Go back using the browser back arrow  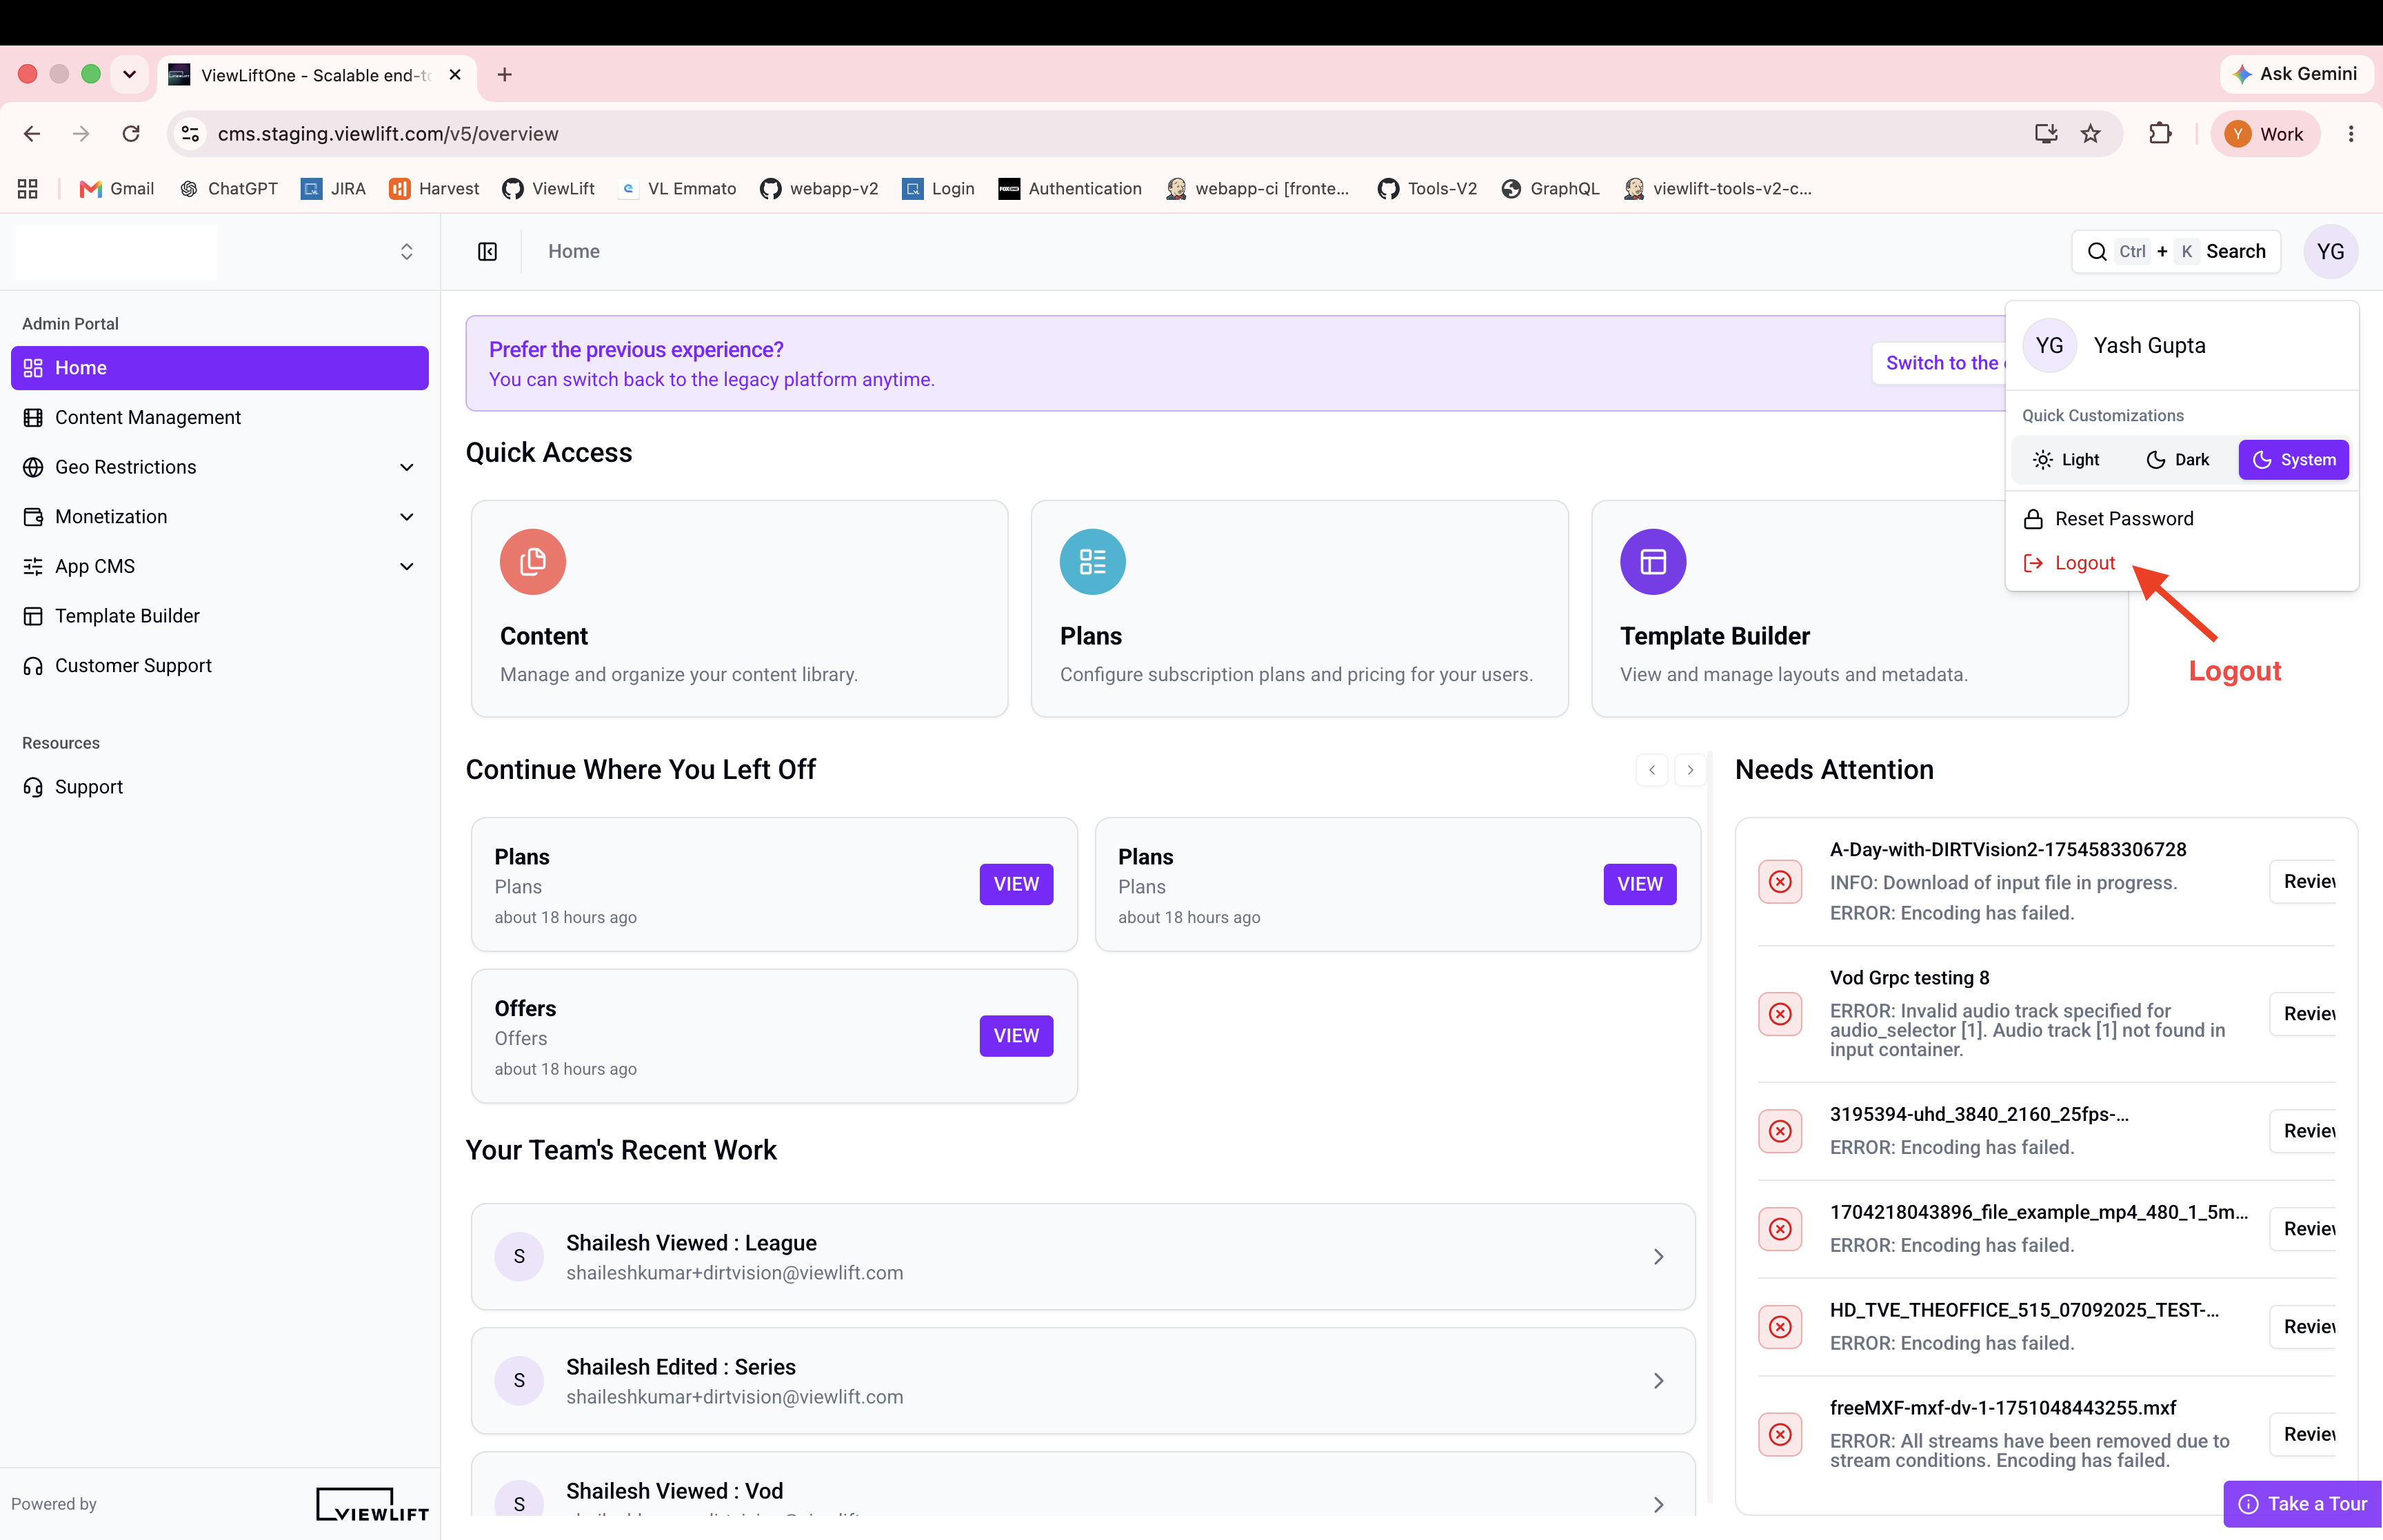point(32,134)
